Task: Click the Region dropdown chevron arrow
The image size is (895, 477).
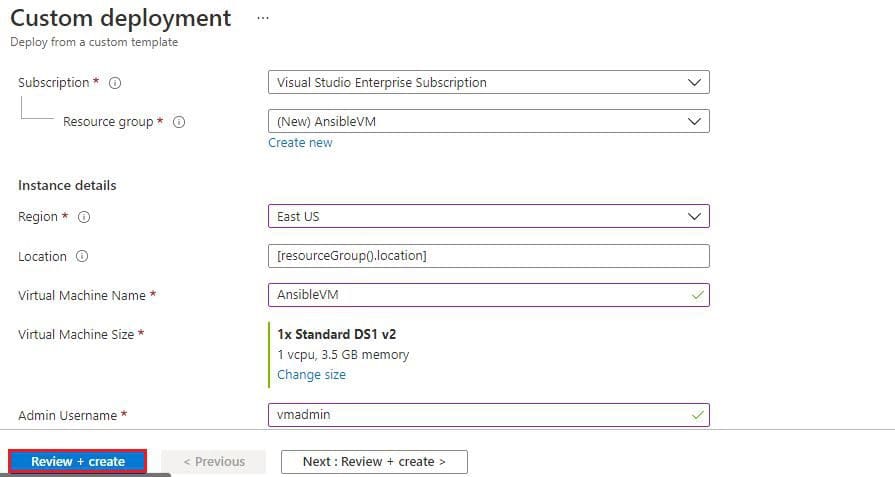Action: click(694, 217)
